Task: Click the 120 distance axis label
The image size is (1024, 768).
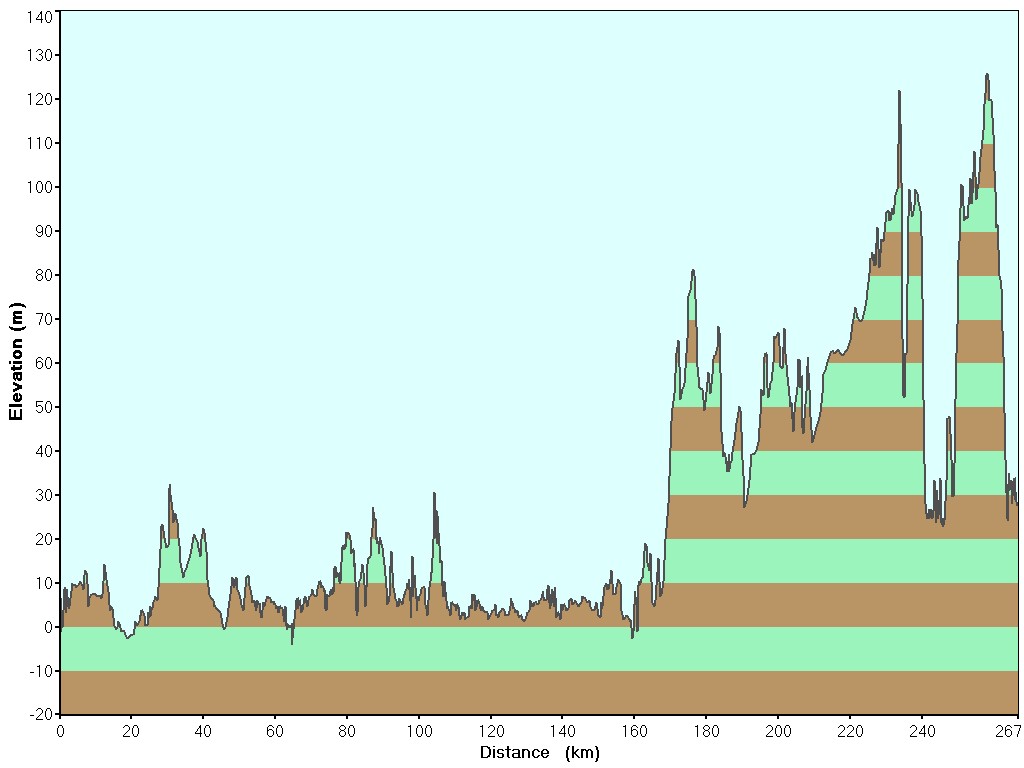Action: click(491, 731)
